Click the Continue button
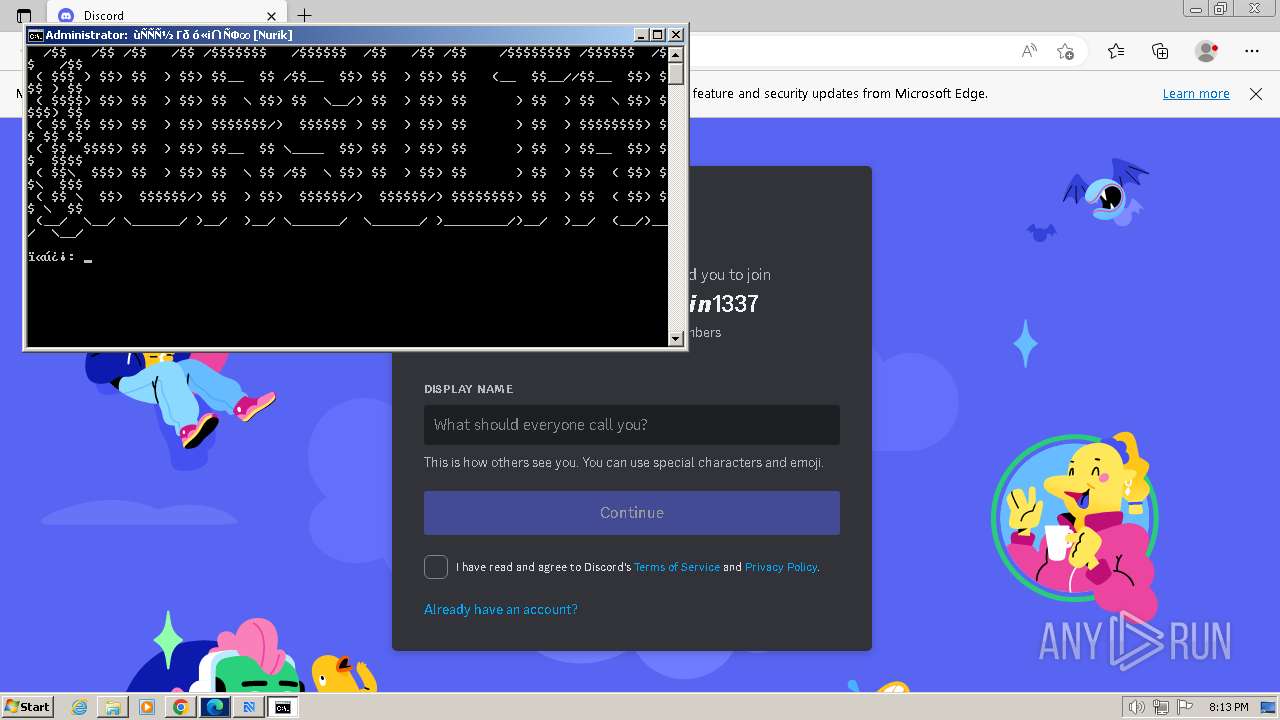 [632, 513]
